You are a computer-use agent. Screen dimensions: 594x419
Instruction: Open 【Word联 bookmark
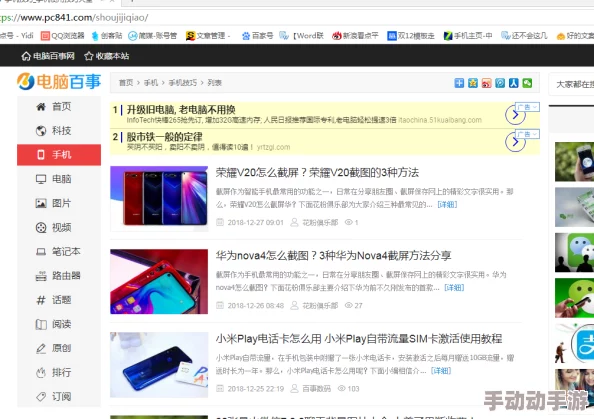click(x=302, y=36)
